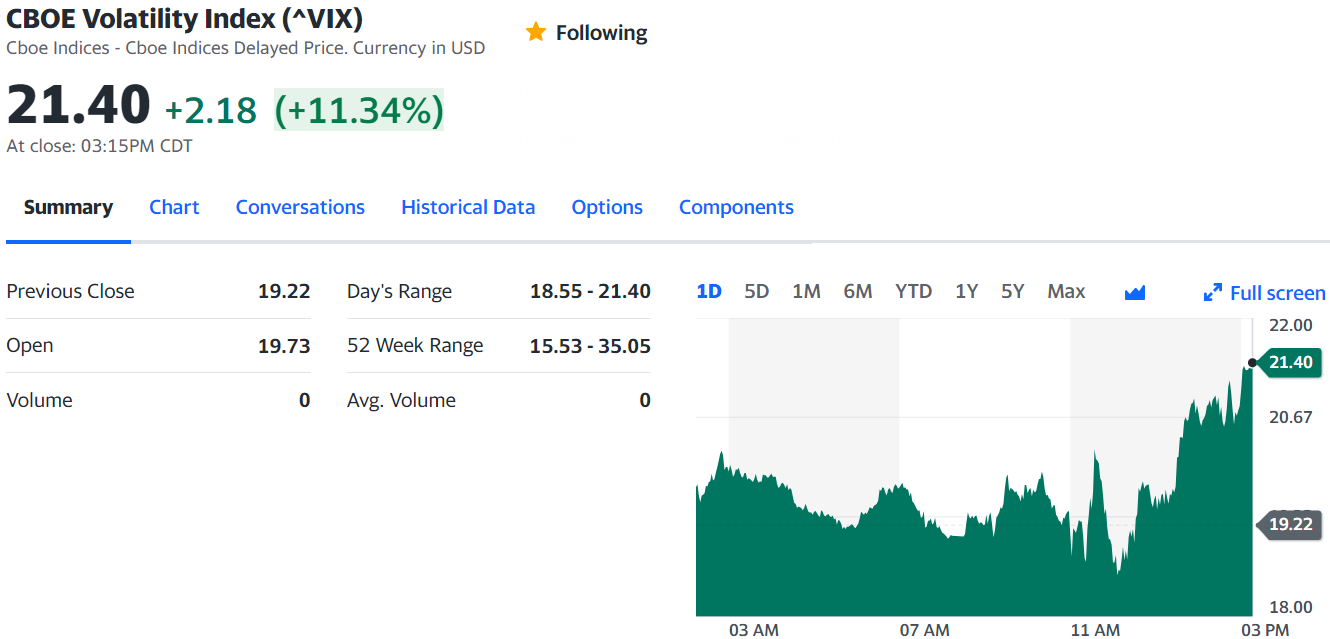Image resolution: width=1330 pixels, height=639 pixels.
Task: Select the Max chart range
Action: [x=1066, y=291]
